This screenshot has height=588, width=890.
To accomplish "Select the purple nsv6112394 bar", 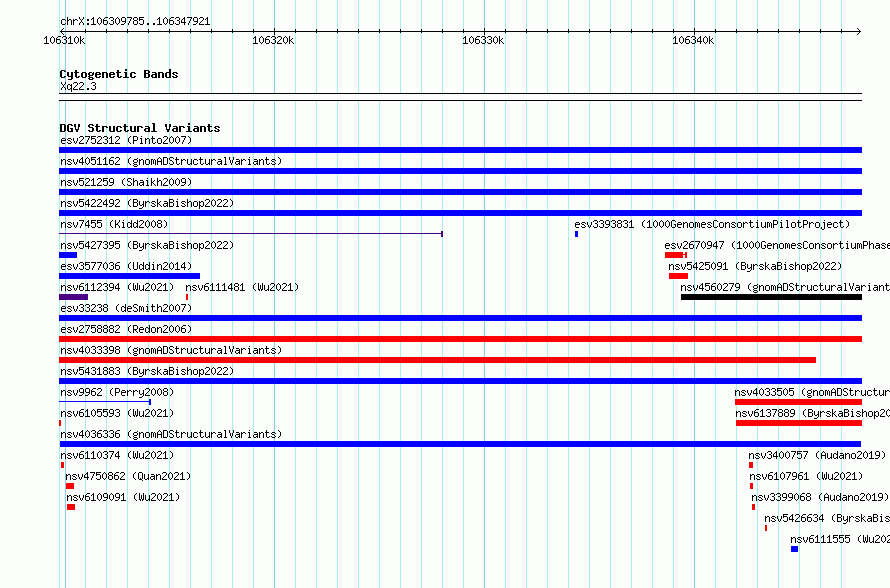I will pos(74,297).
